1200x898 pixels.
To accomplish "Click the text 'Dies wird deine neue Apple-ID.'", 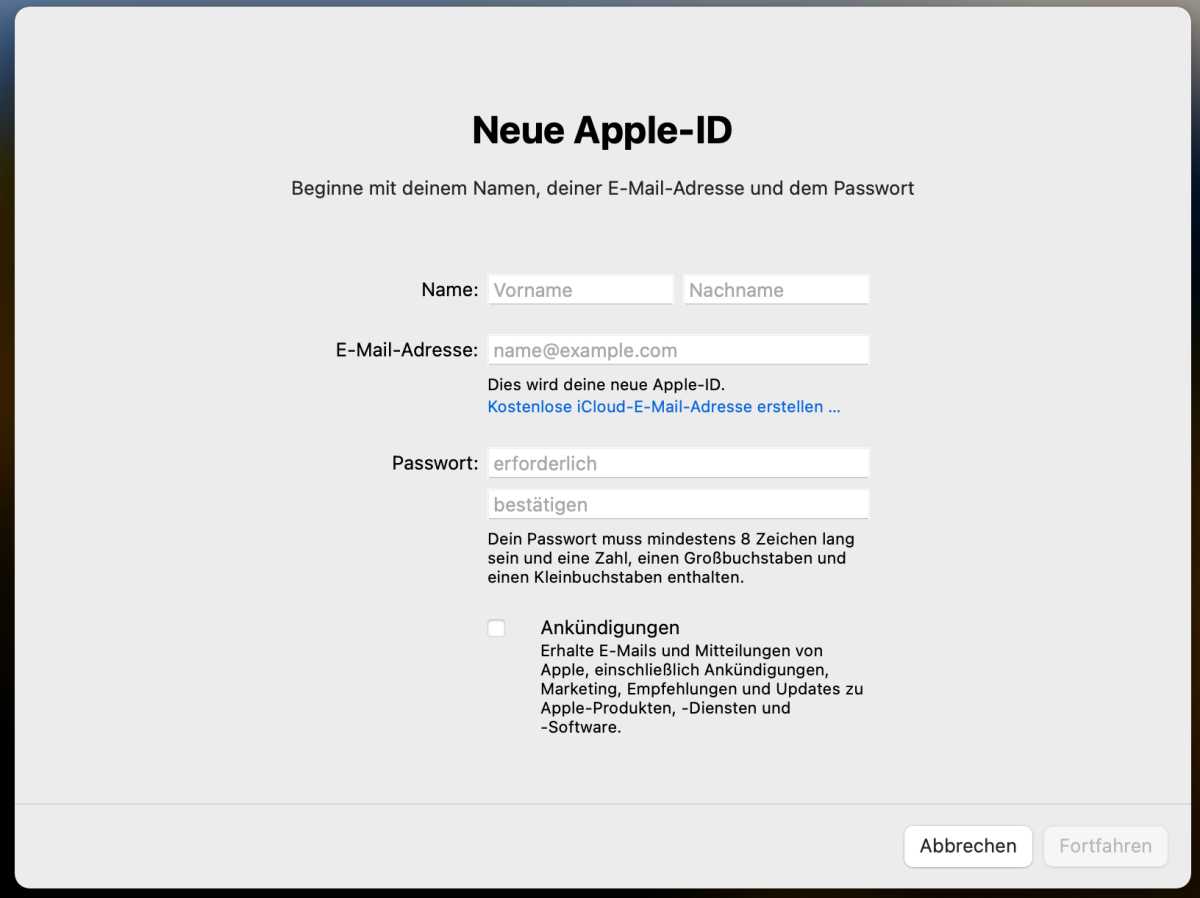I will tap(606, 385).
